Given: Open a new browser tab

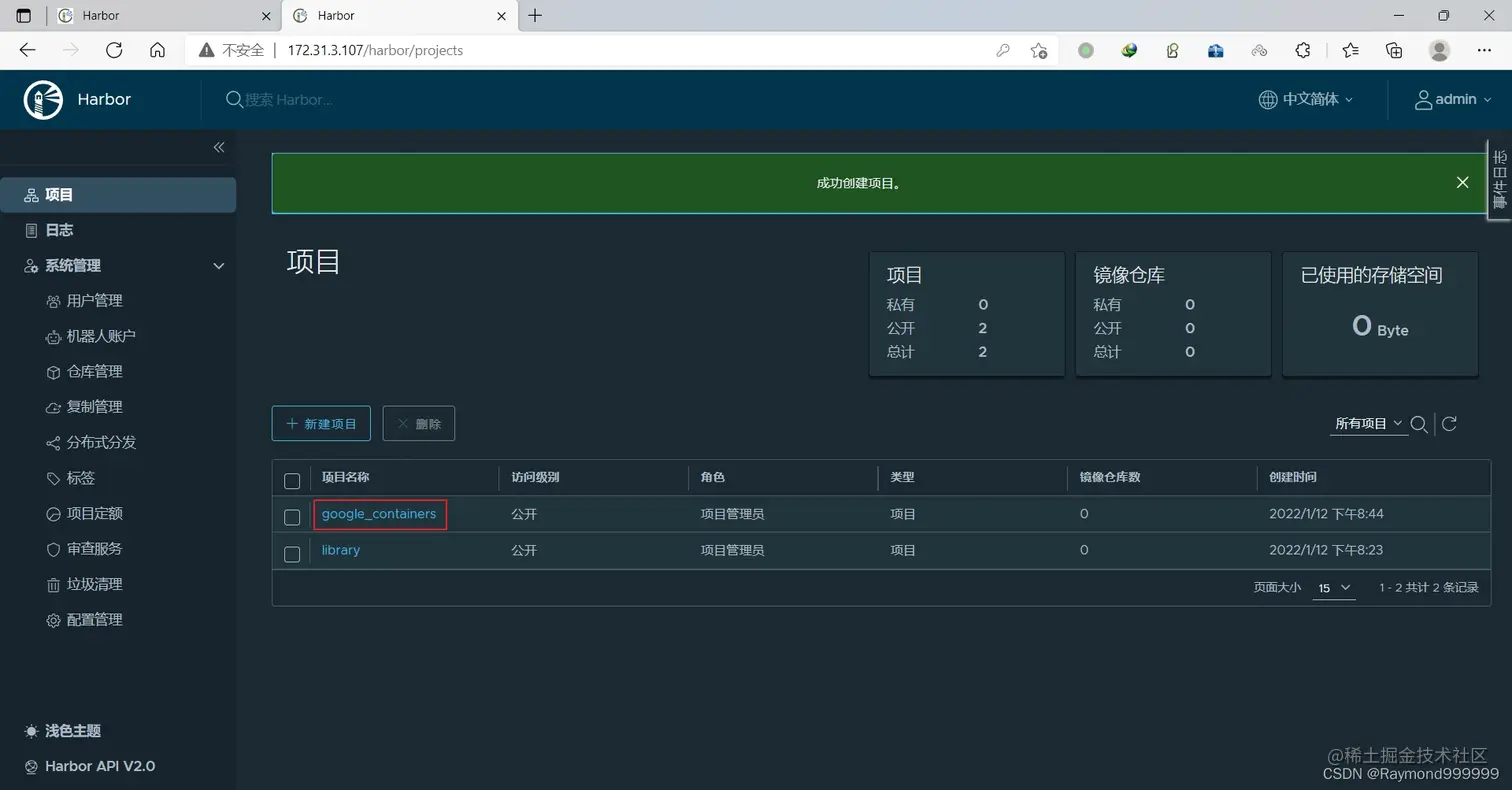Looking at the screenshot, I should pyautogui.click(x=535, y=16).
